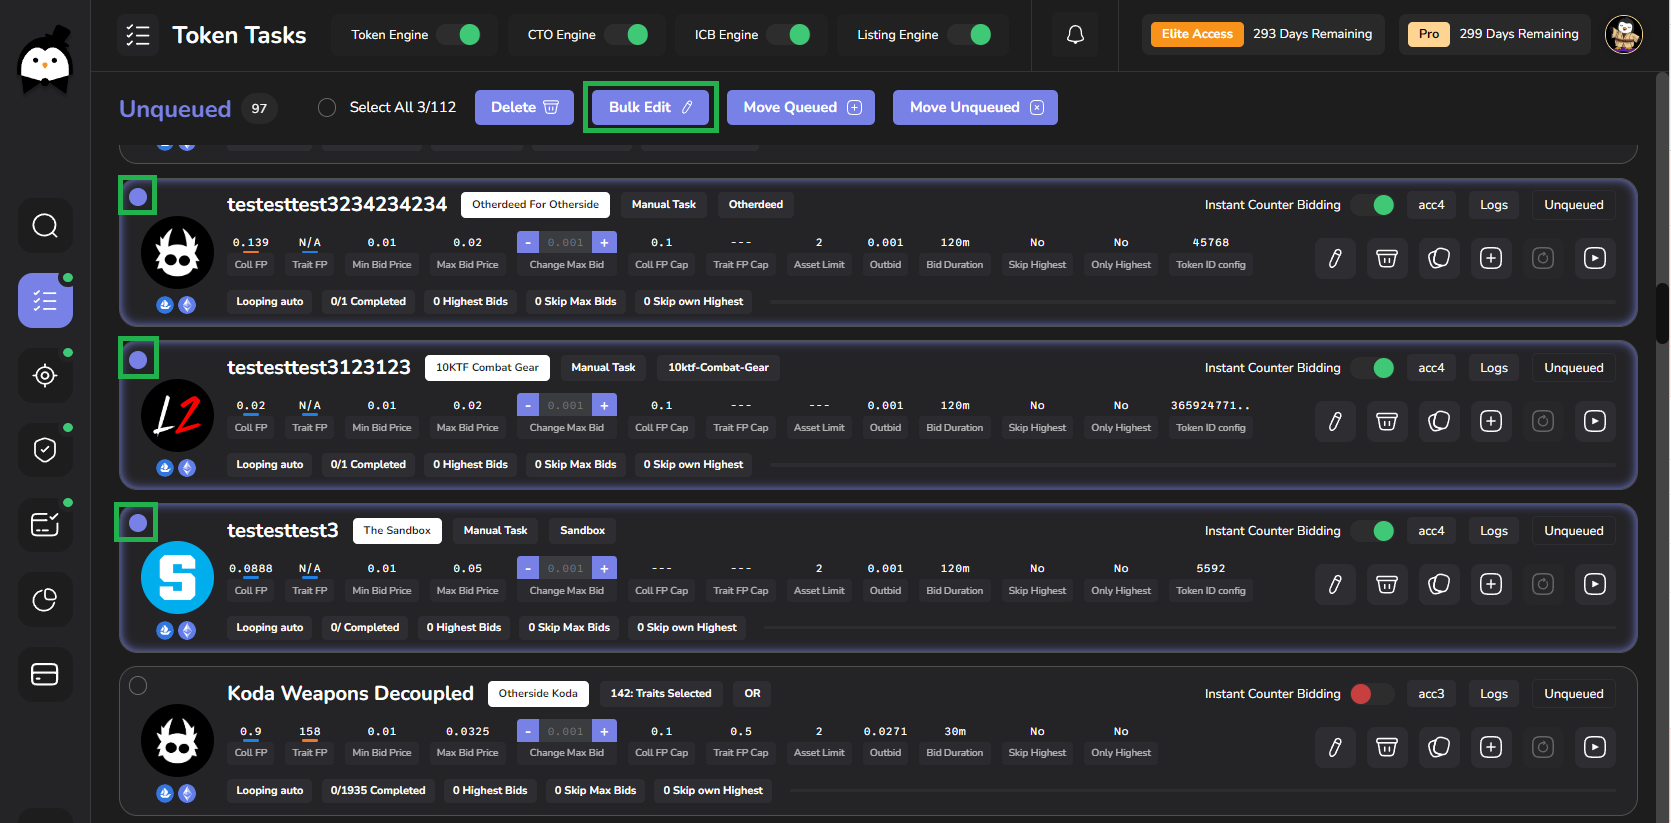The width and height of the screenshot is (1671, 823).
Task: Click the user profile avatar
Action: pos(1623,35)
